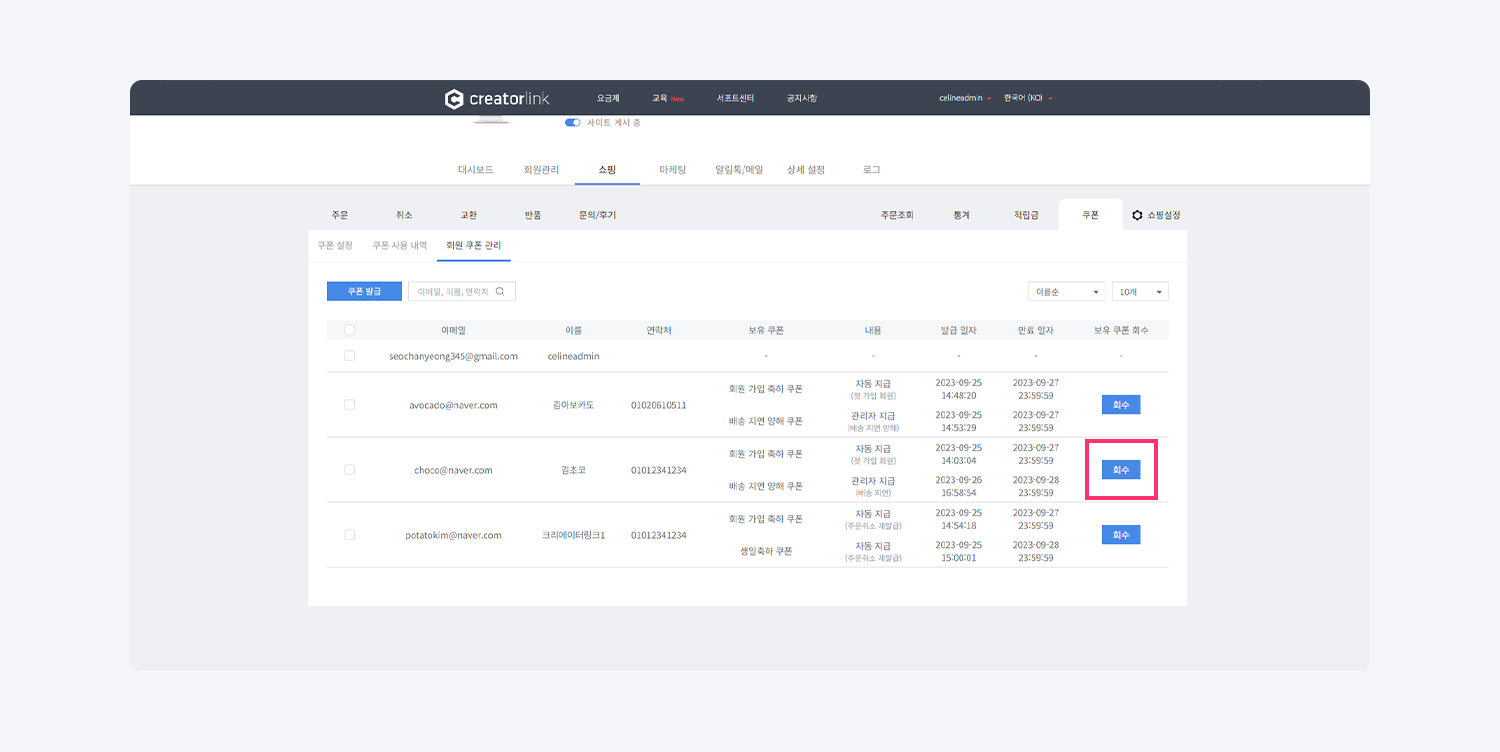
Task: Open the 회원관리 main tab
Action: 541,170
